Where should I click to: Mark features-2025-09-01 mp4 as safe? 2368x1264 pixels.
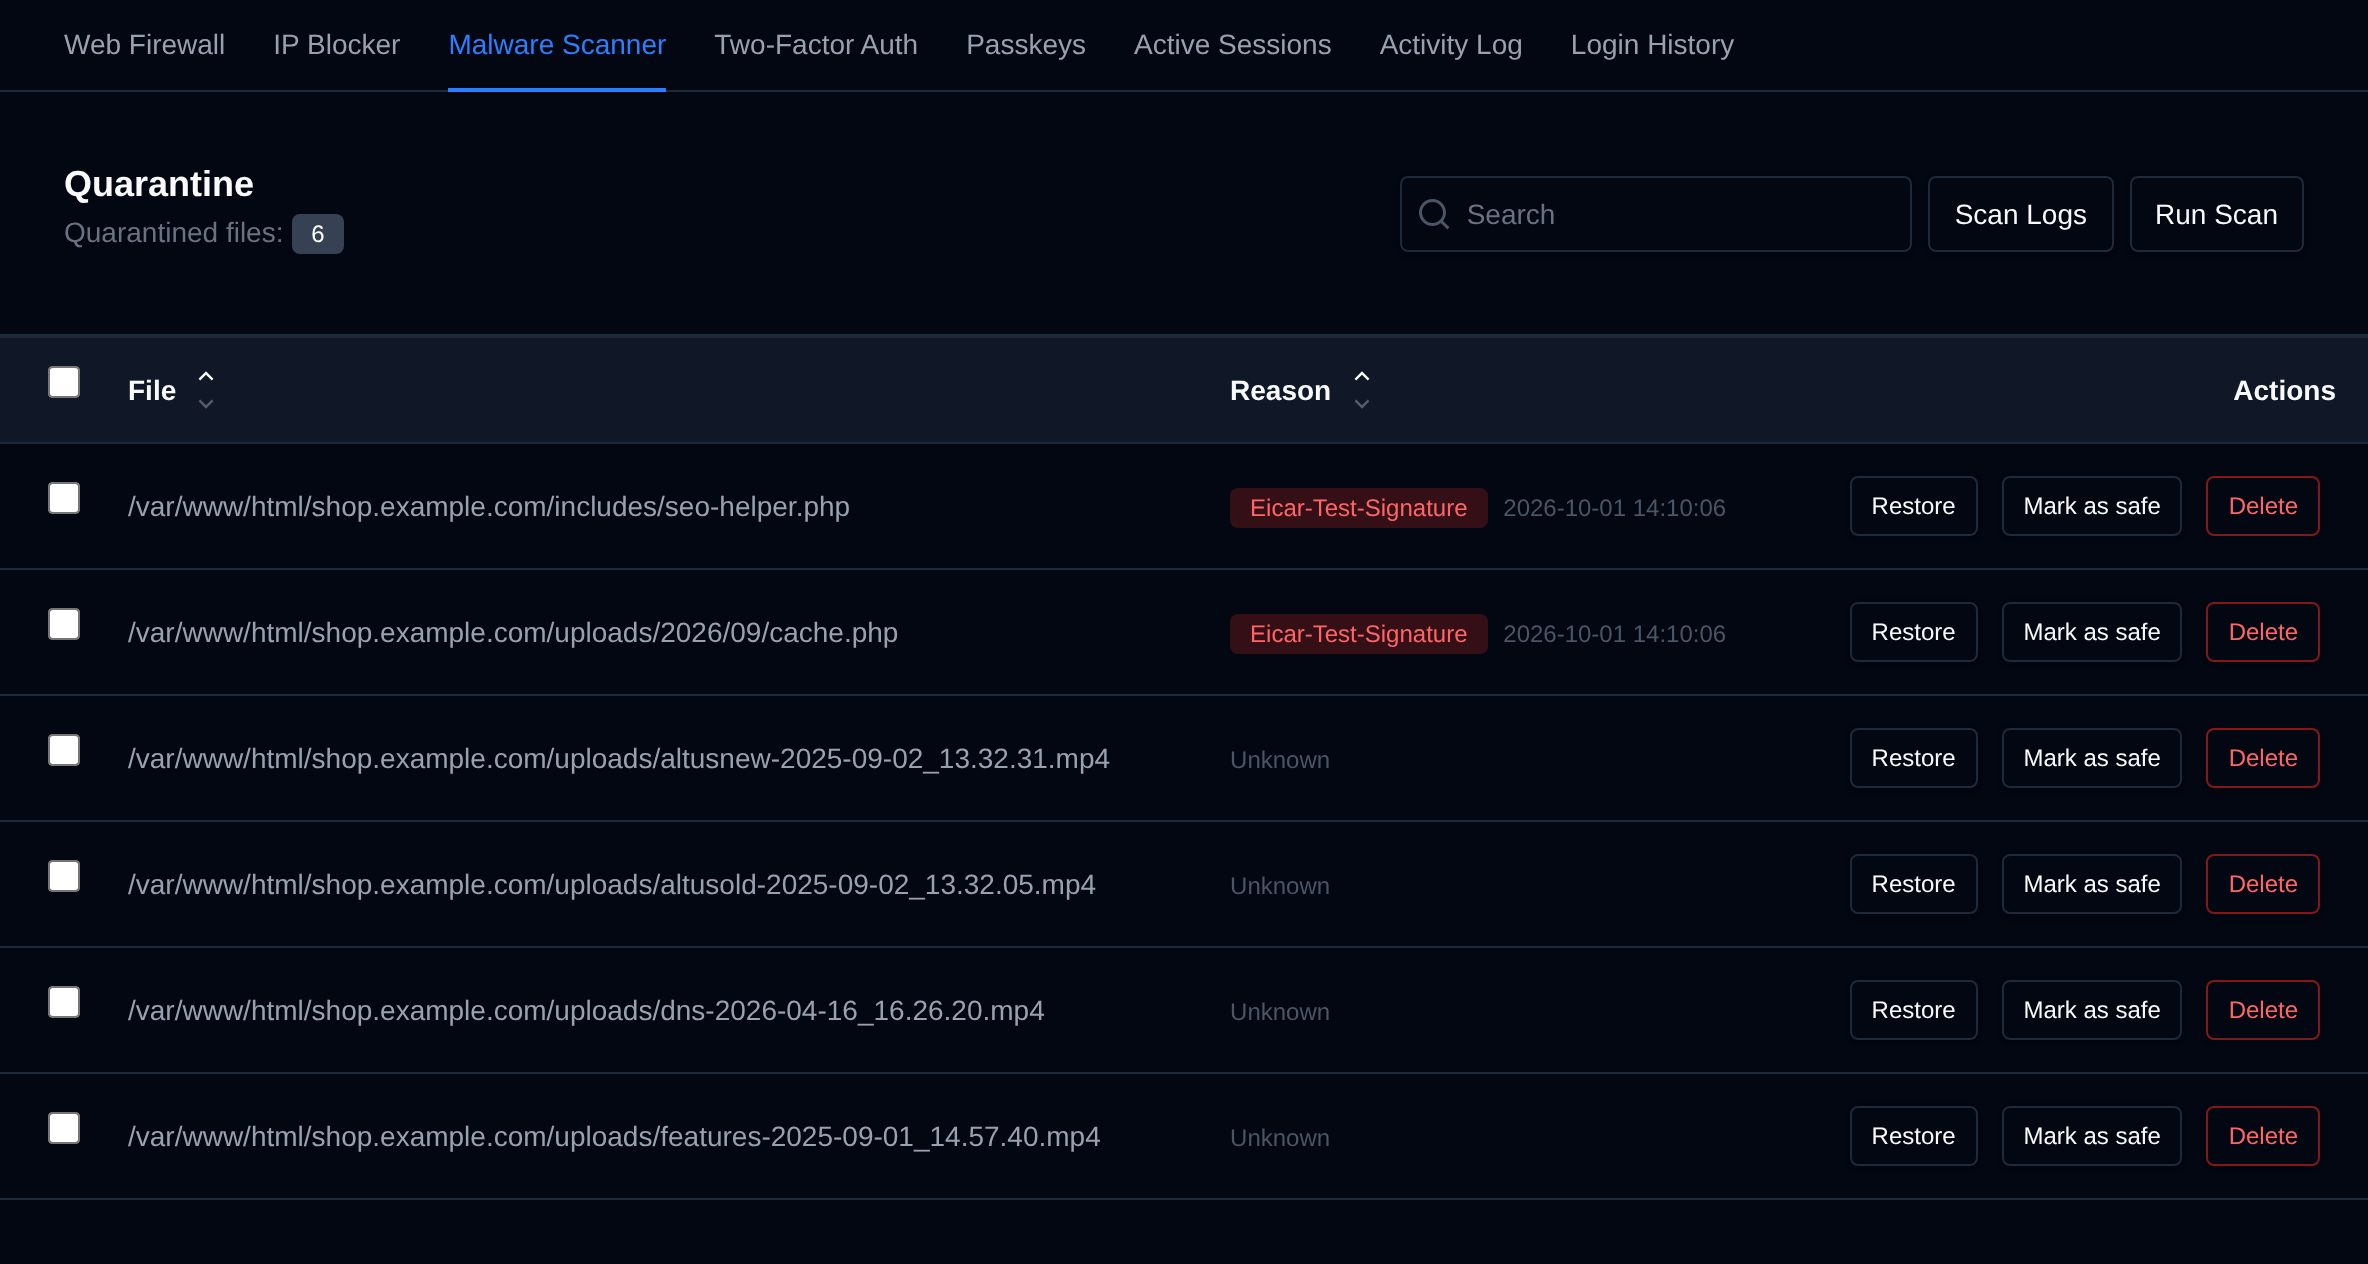2091,1136
